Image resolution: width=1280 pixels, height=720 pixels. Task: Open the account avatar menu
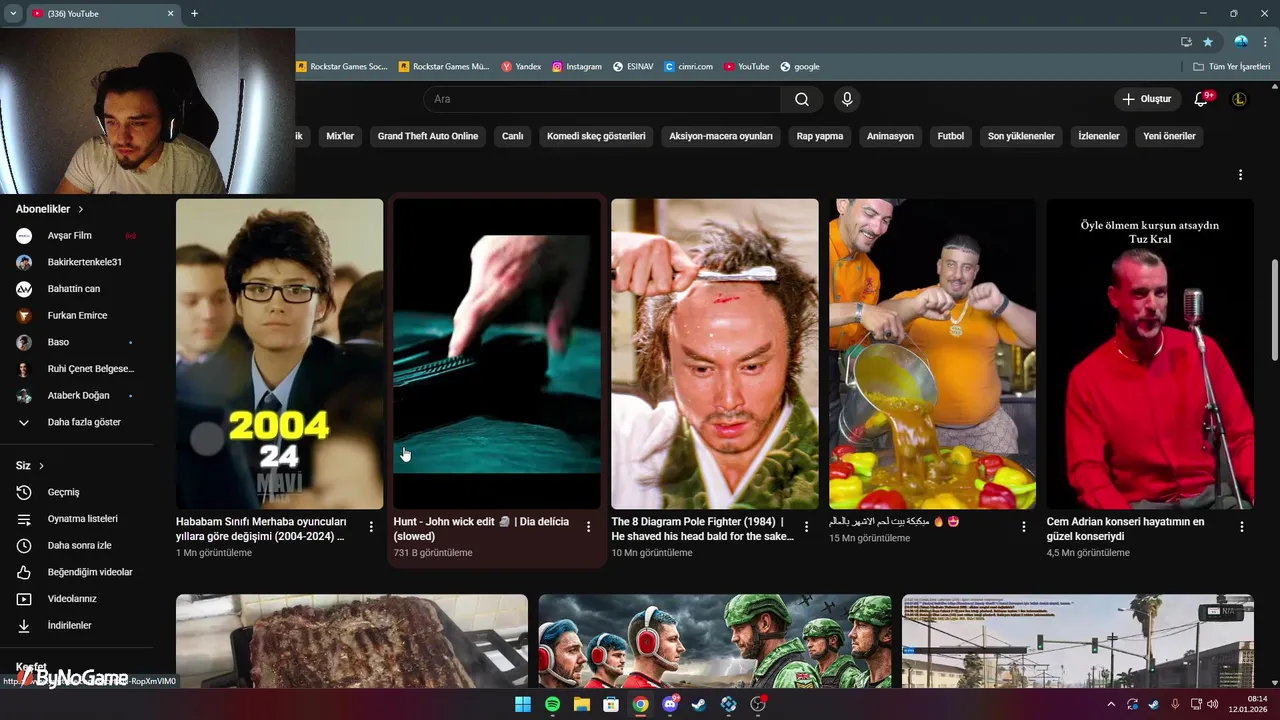click(1239, 99)
